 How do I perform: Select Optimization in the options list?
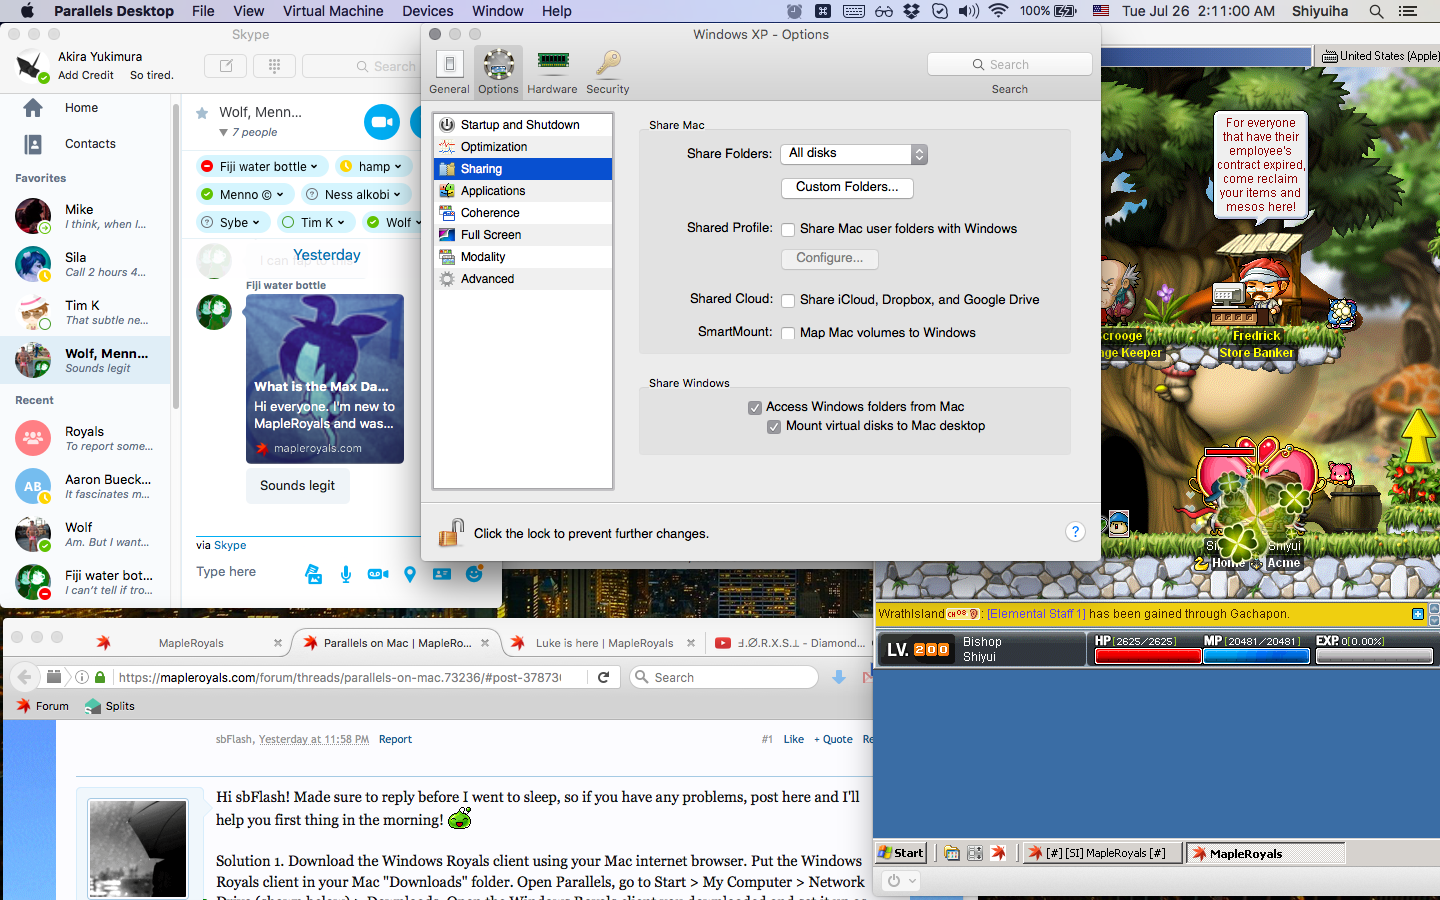click(523, 147)
